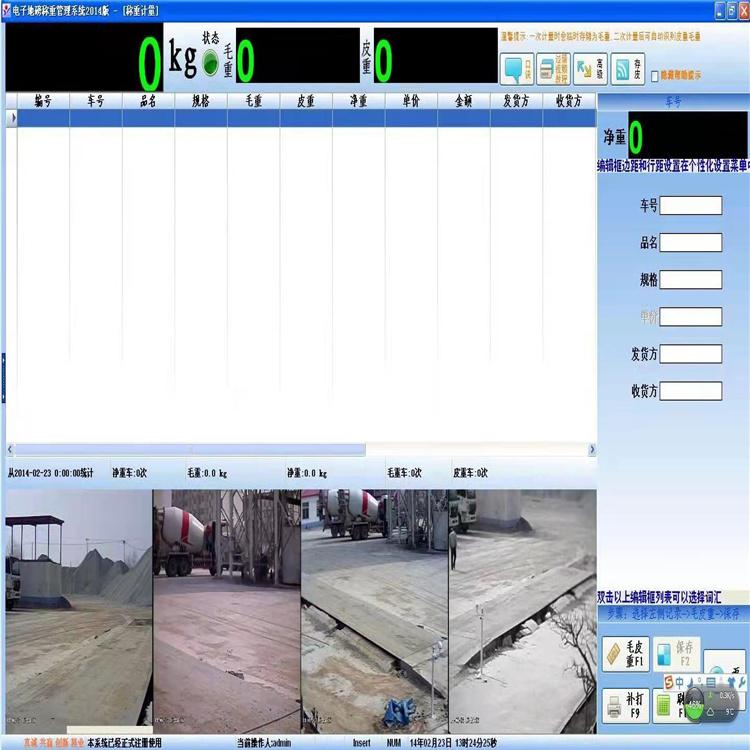Screen dimensions: 750x750
Task: Sort table by 毛重 column header
Action: [253, 101]
